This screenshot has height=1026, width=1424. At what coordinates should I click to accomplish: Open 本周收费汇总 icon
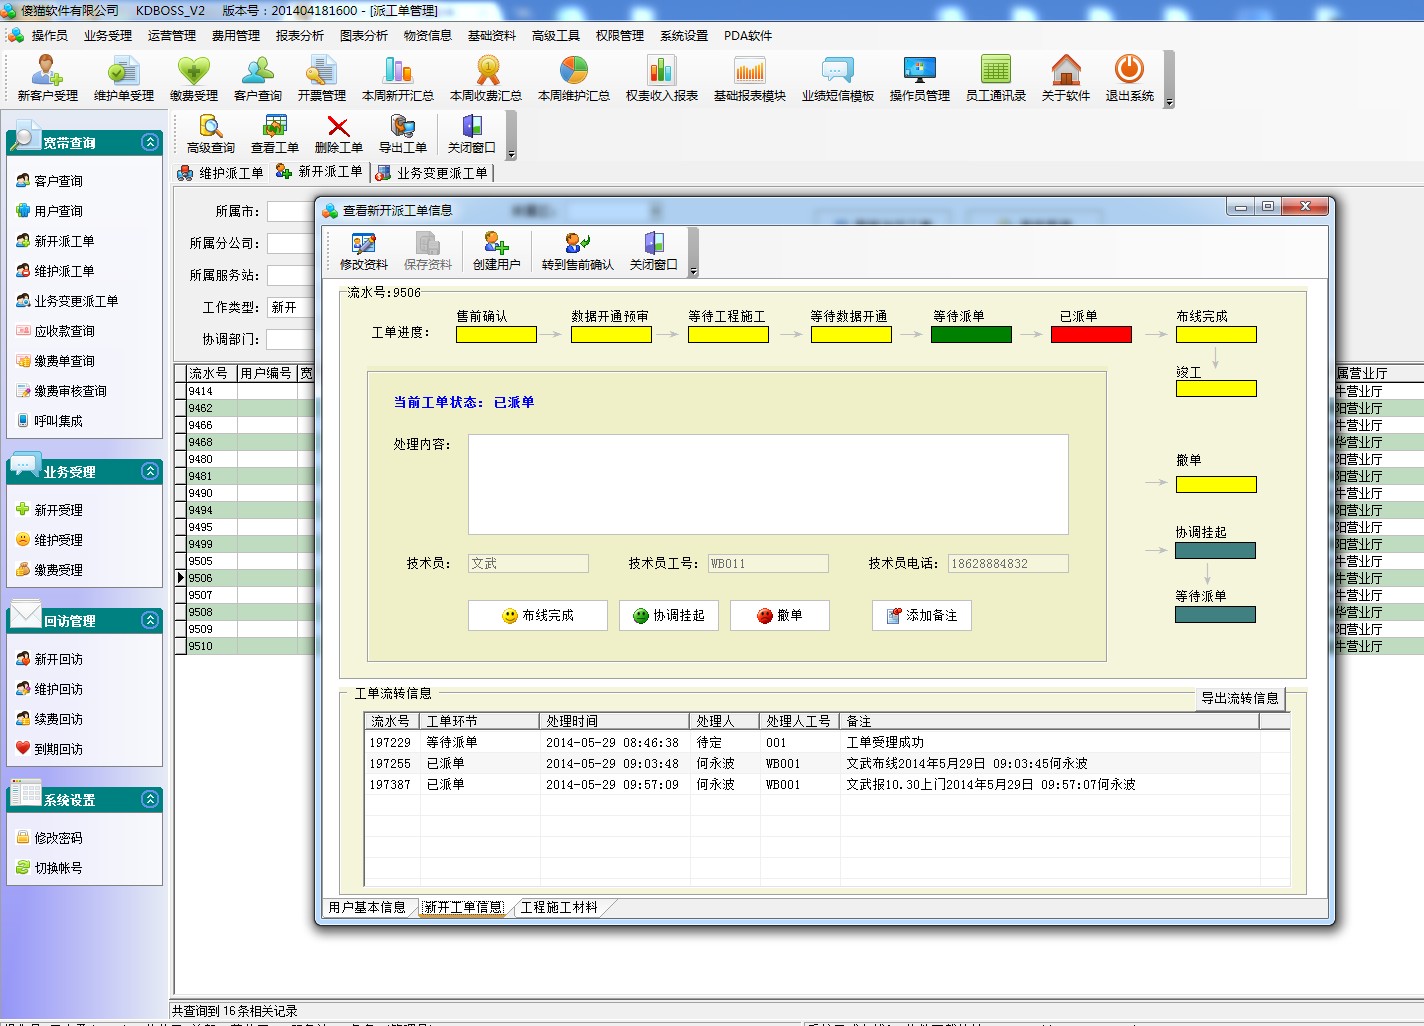tap(486, 78)
